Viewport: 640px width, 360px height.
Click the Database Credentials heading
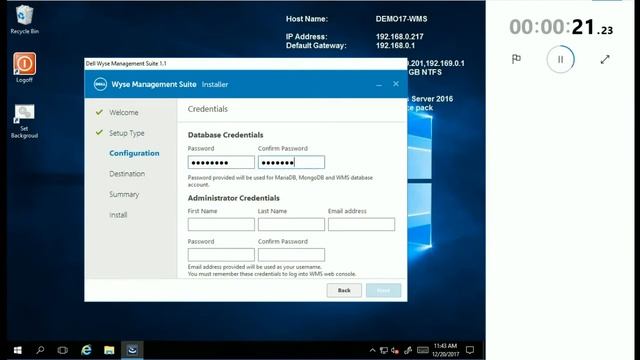click(225, 135)
